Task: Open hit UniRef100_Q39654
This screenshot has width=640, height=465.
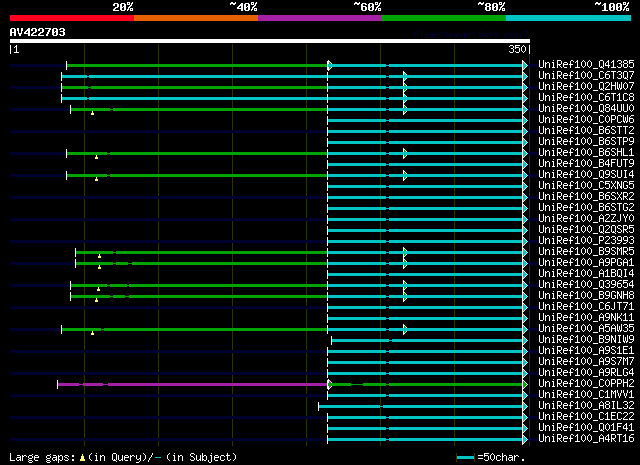Action: point(586,285)
